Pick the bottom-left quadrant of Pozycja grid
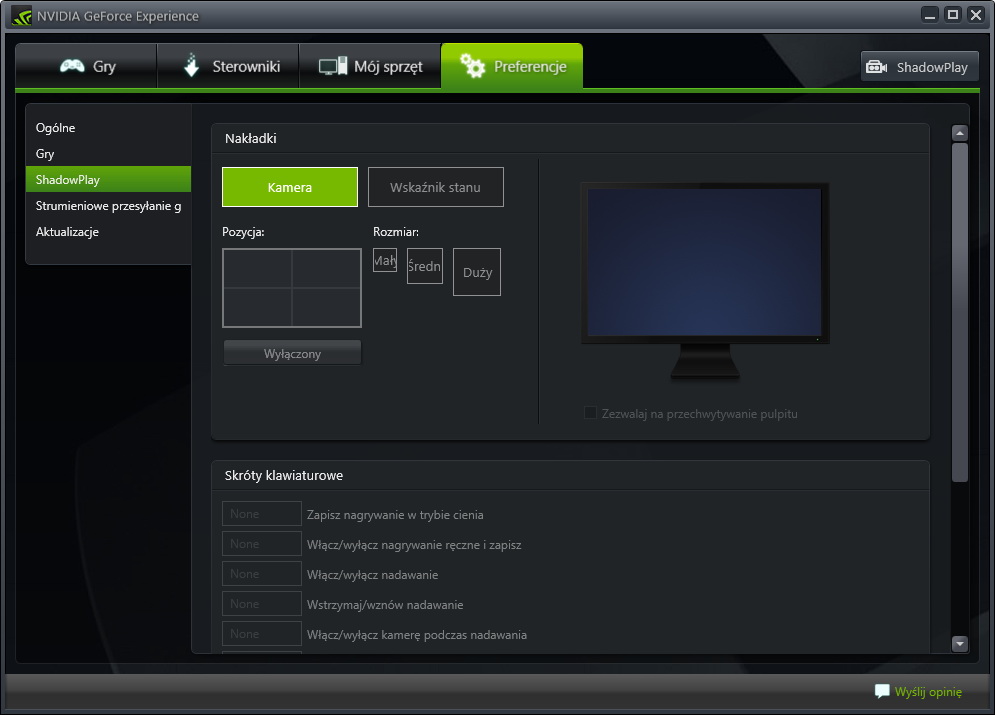The height and width of the screenshot is (715, 995). [x=258, y=307]
